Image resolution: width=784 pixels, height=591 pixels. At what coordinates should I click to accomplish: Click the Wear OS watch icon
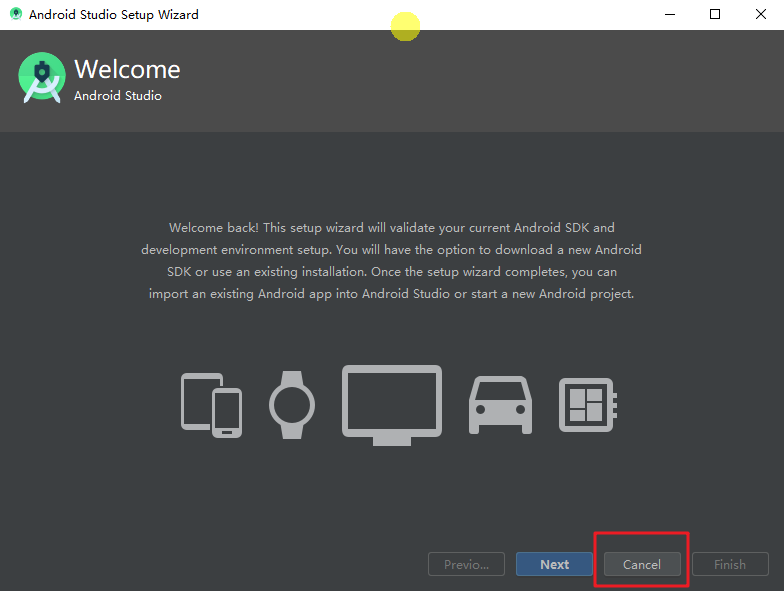click(292, 405)
